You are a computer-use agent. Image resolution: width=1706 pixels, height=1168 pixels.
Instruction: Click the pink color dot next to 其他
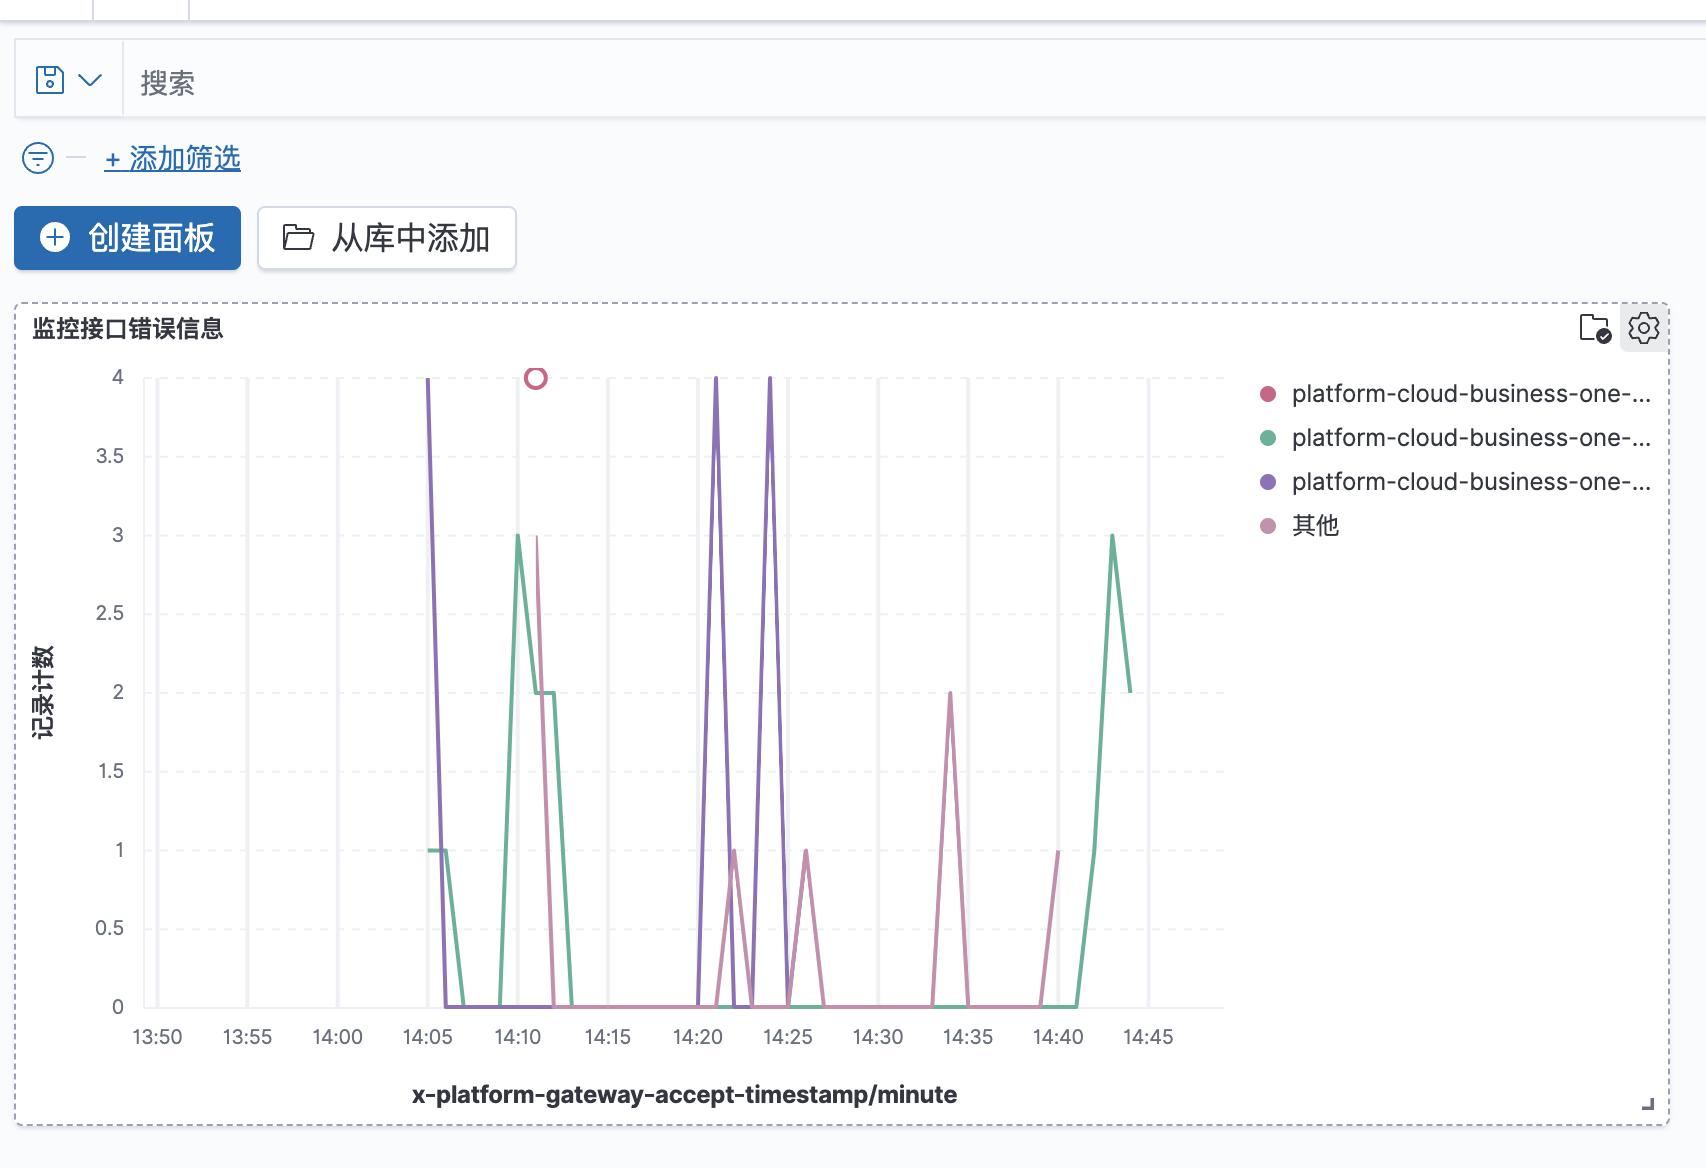click(1268, 525)
